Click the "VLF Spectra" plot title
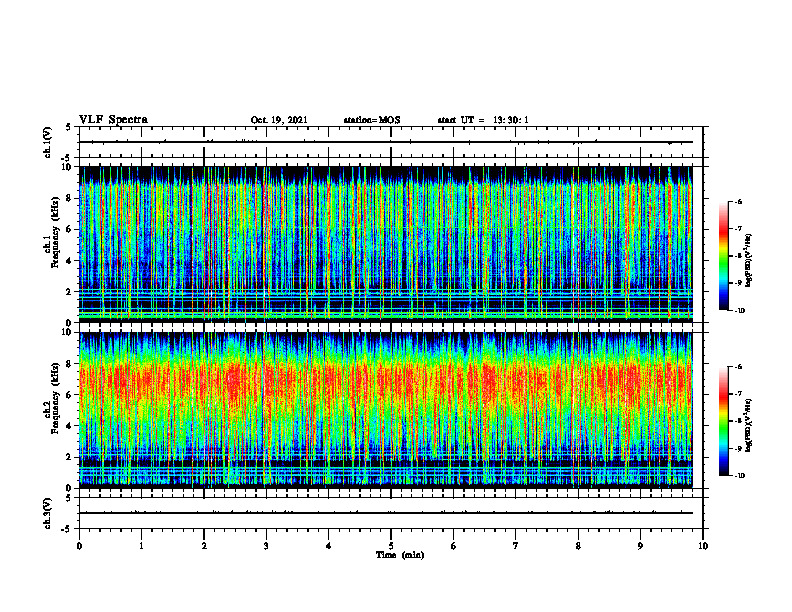 coord(114,120)
